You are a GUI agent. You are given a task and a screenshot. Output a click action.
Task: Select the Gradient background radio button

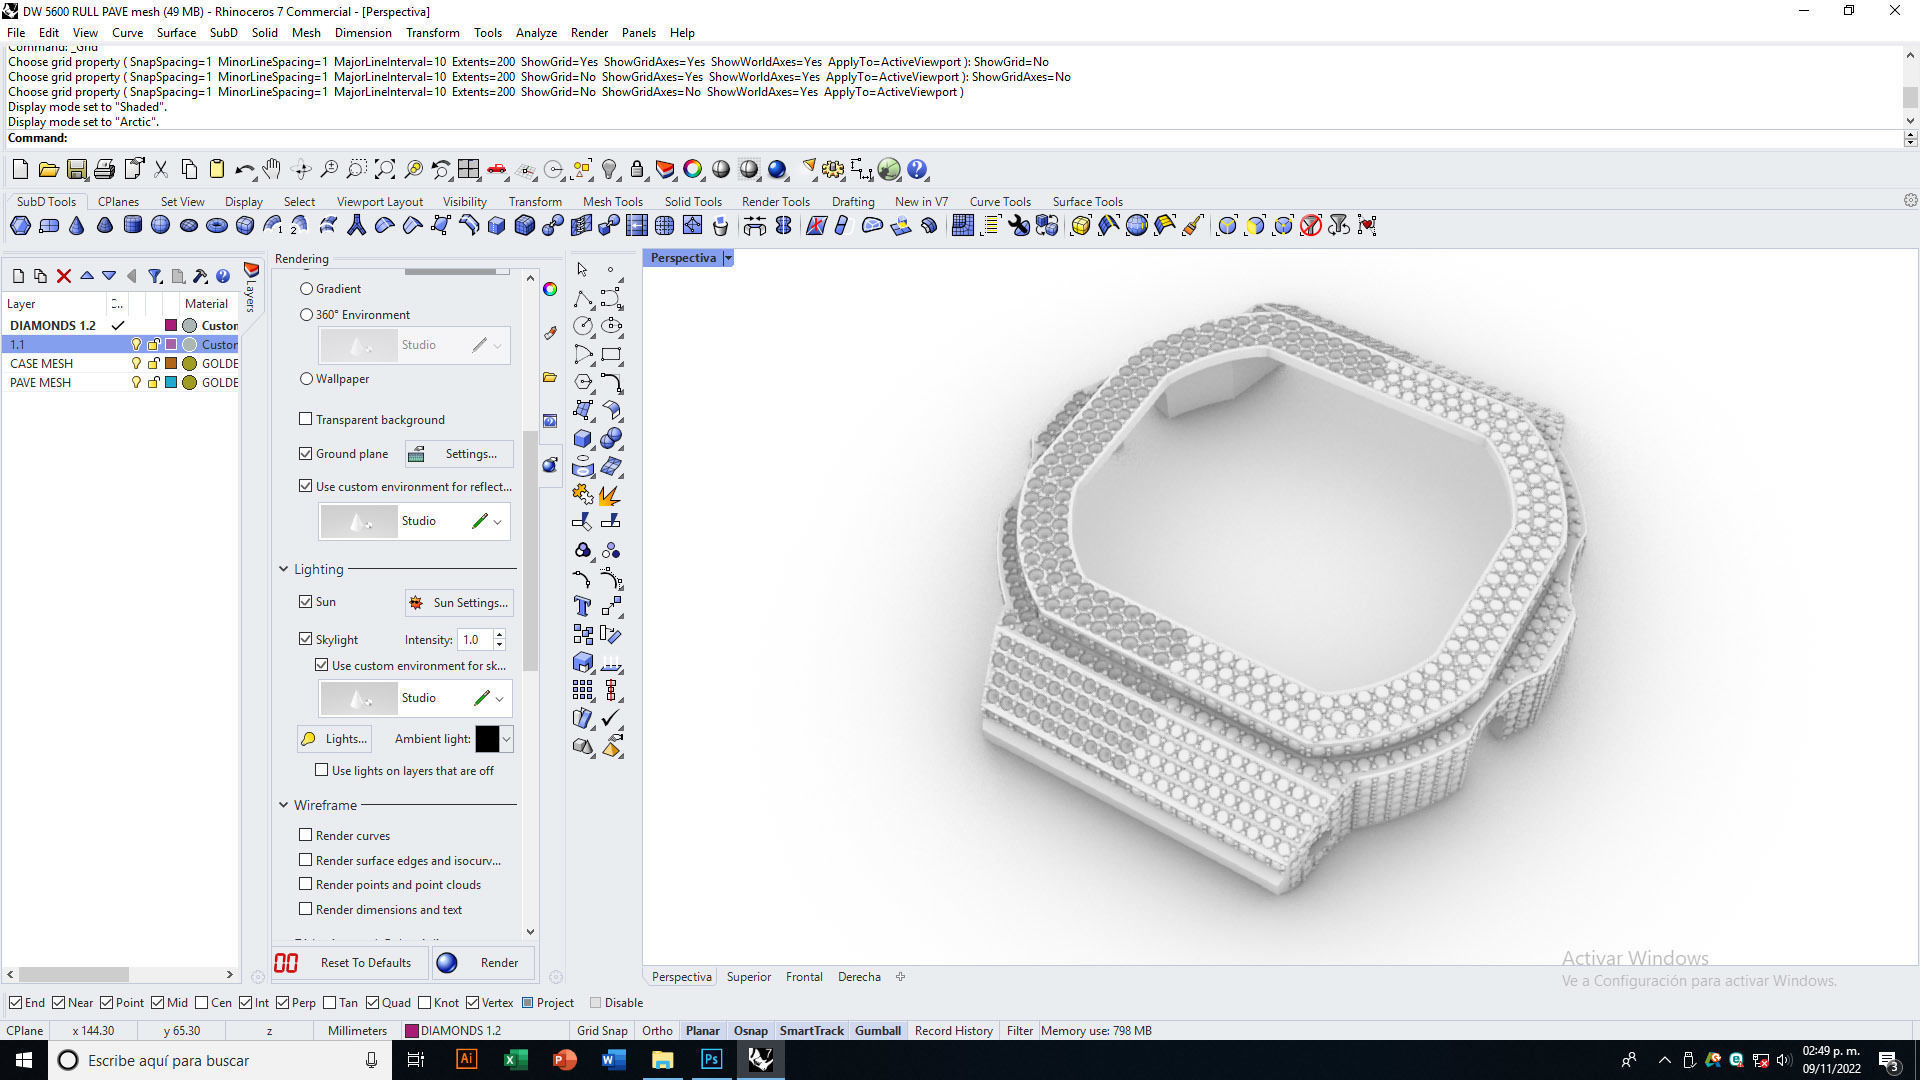307,289
